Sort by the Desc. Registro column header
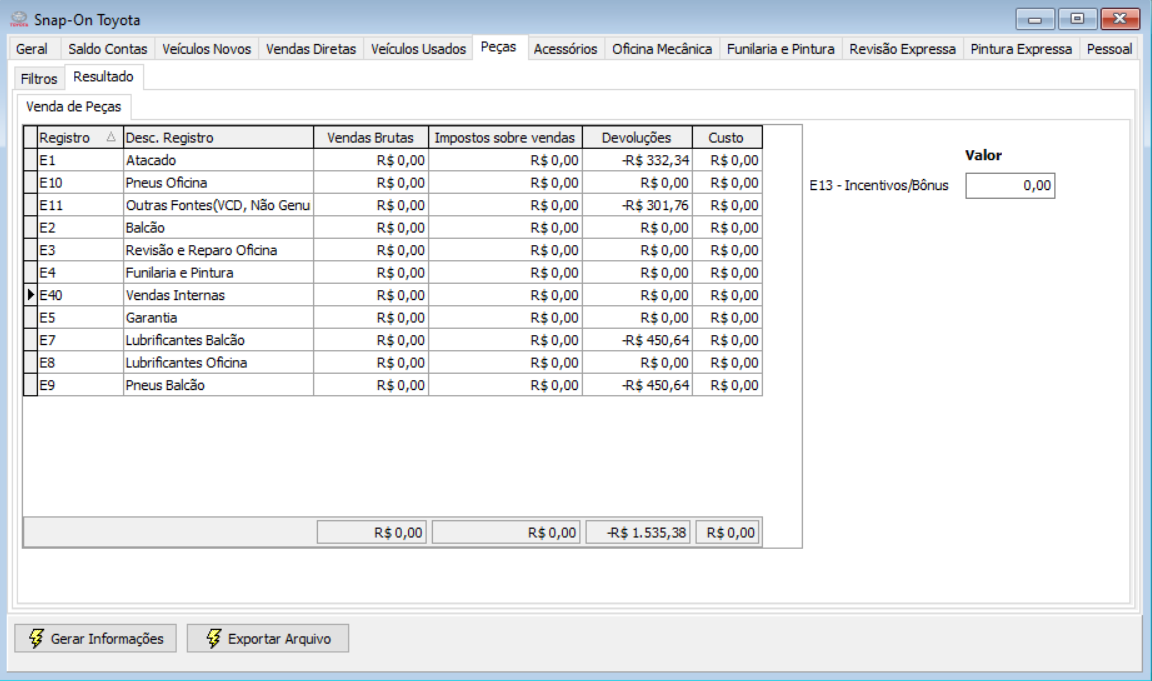 [x=218, y=137]
